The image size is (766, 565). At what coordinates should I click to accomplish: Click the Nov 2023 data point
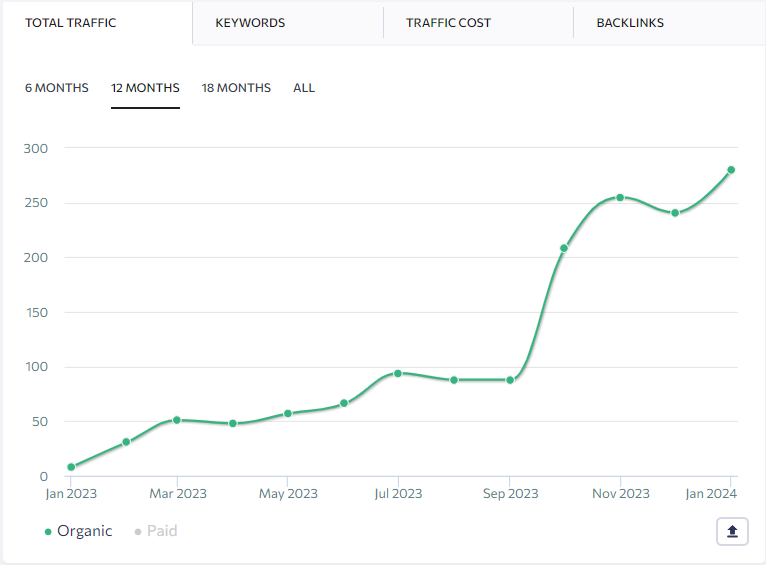pyautogui.click(x=620, y=197)
